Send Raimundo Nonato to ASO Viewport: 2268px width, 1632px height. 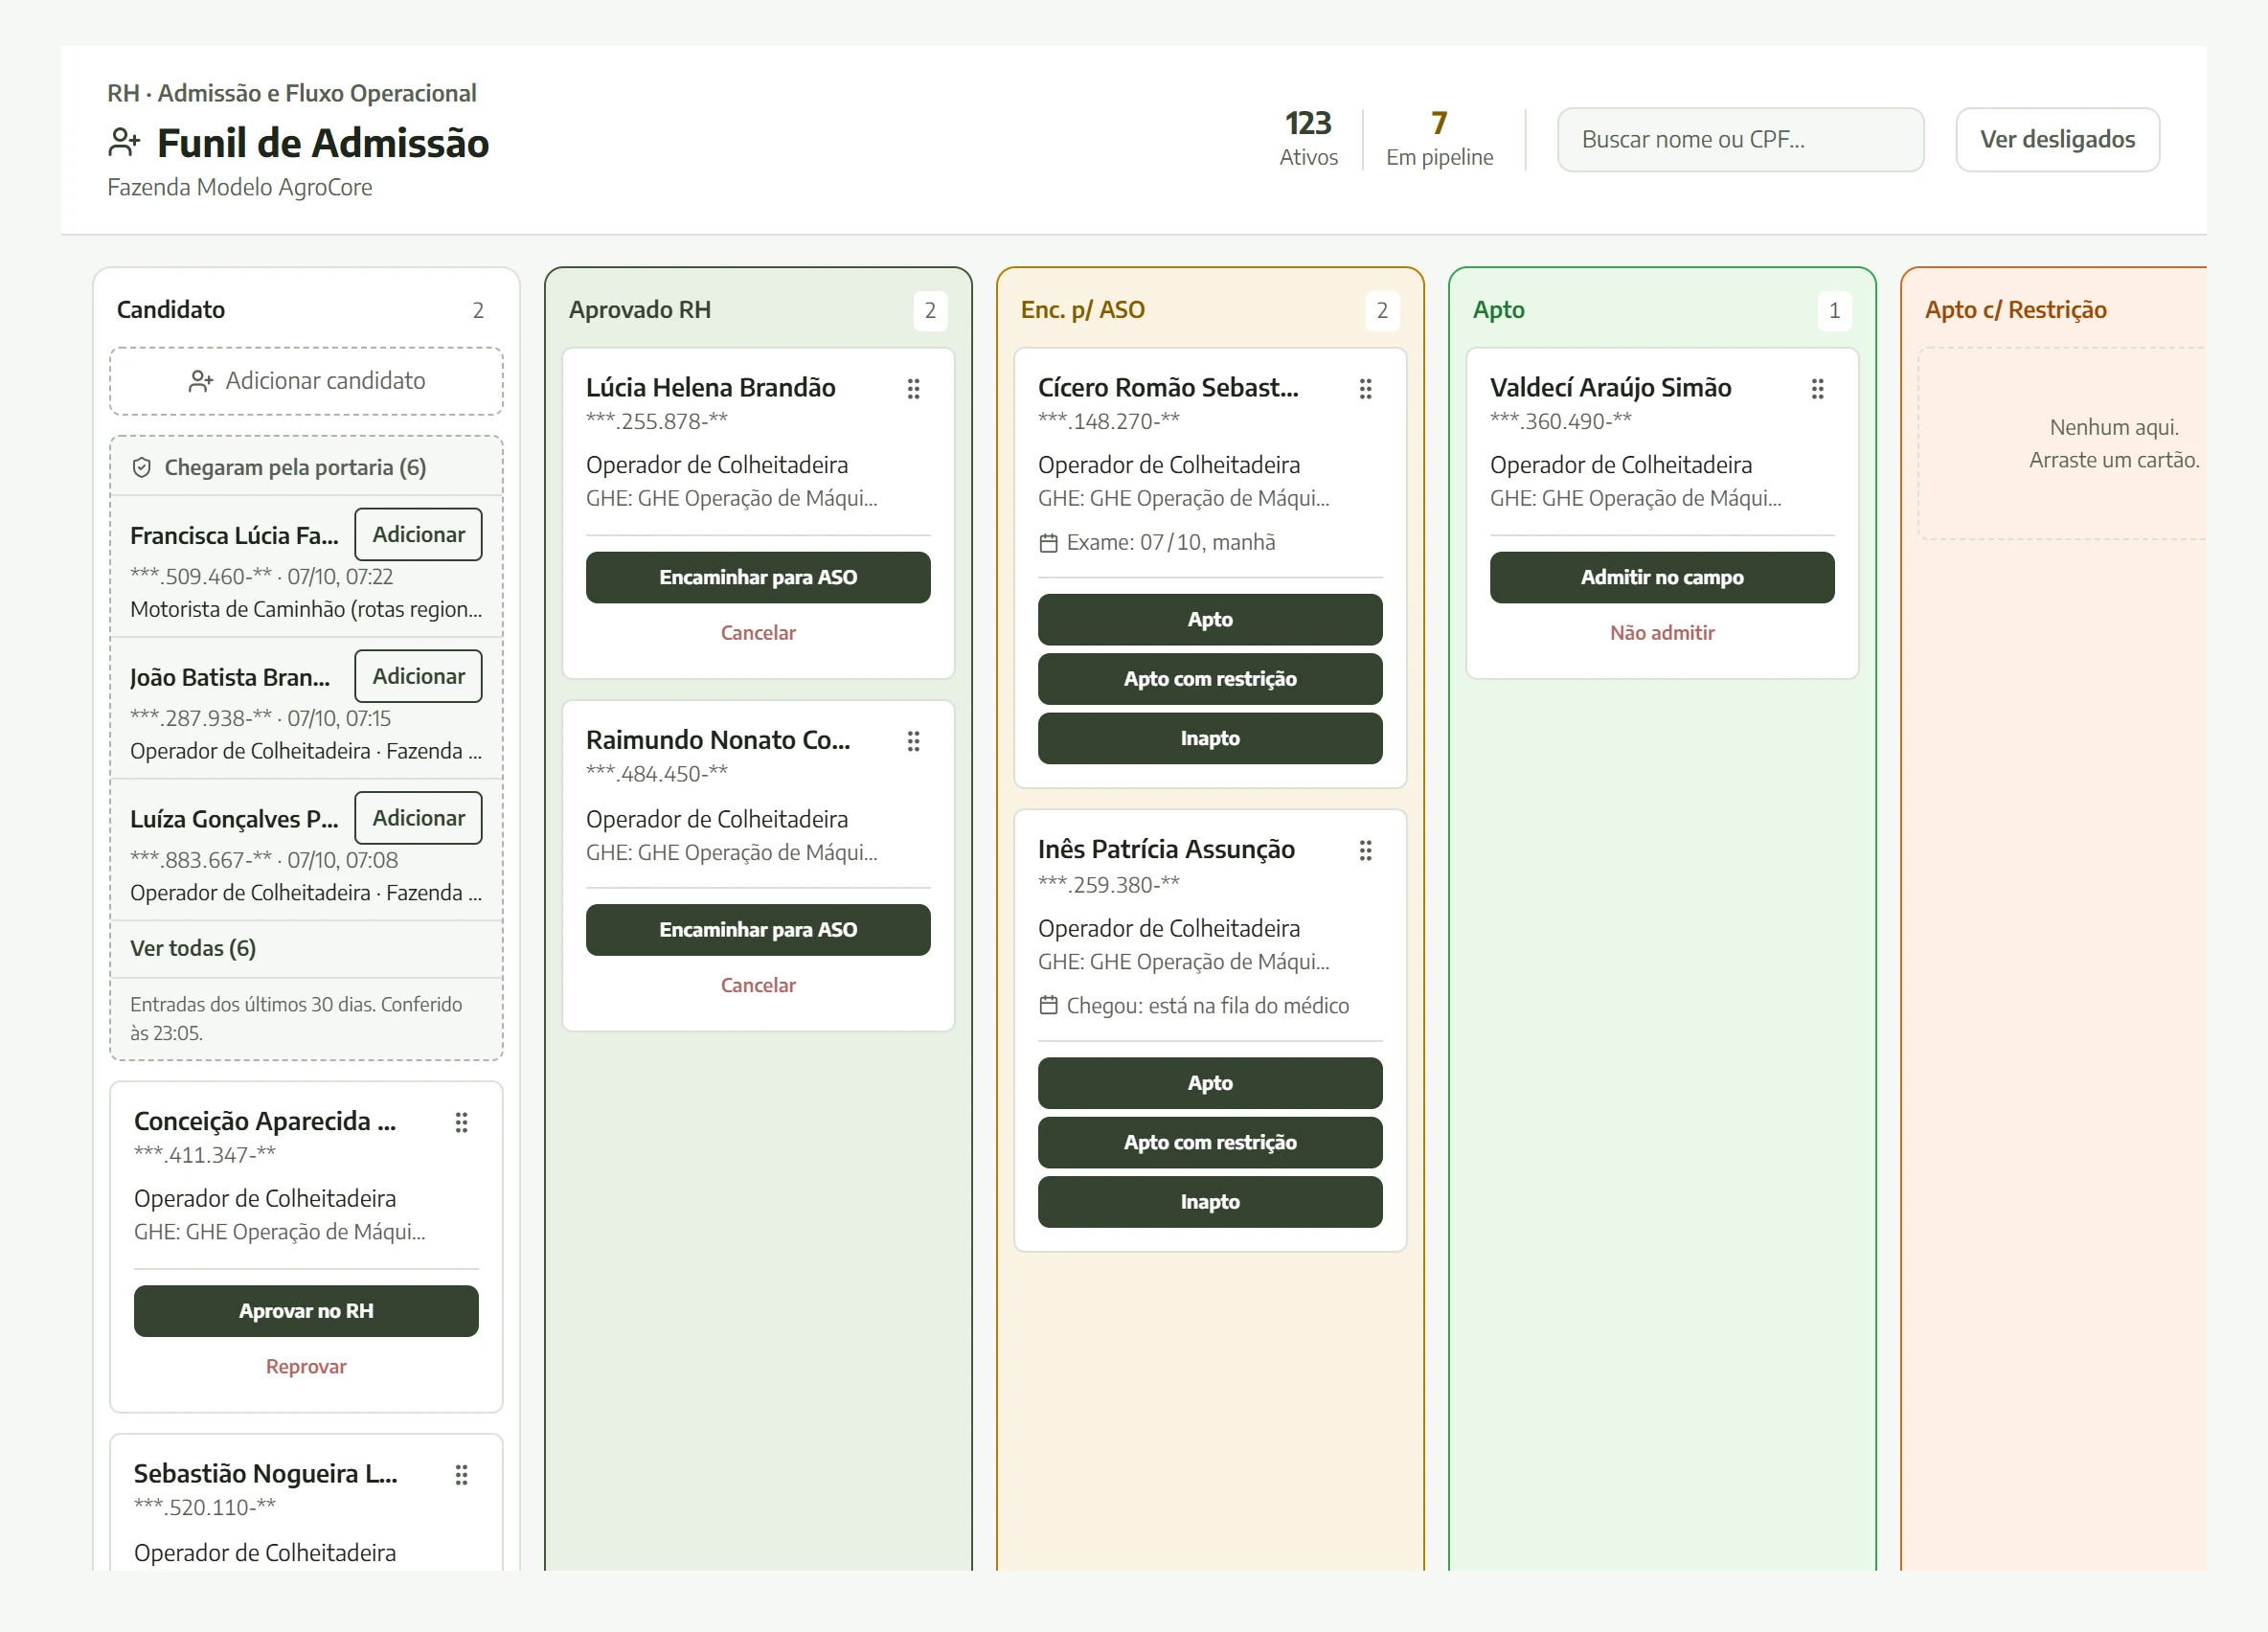point(758,930)
